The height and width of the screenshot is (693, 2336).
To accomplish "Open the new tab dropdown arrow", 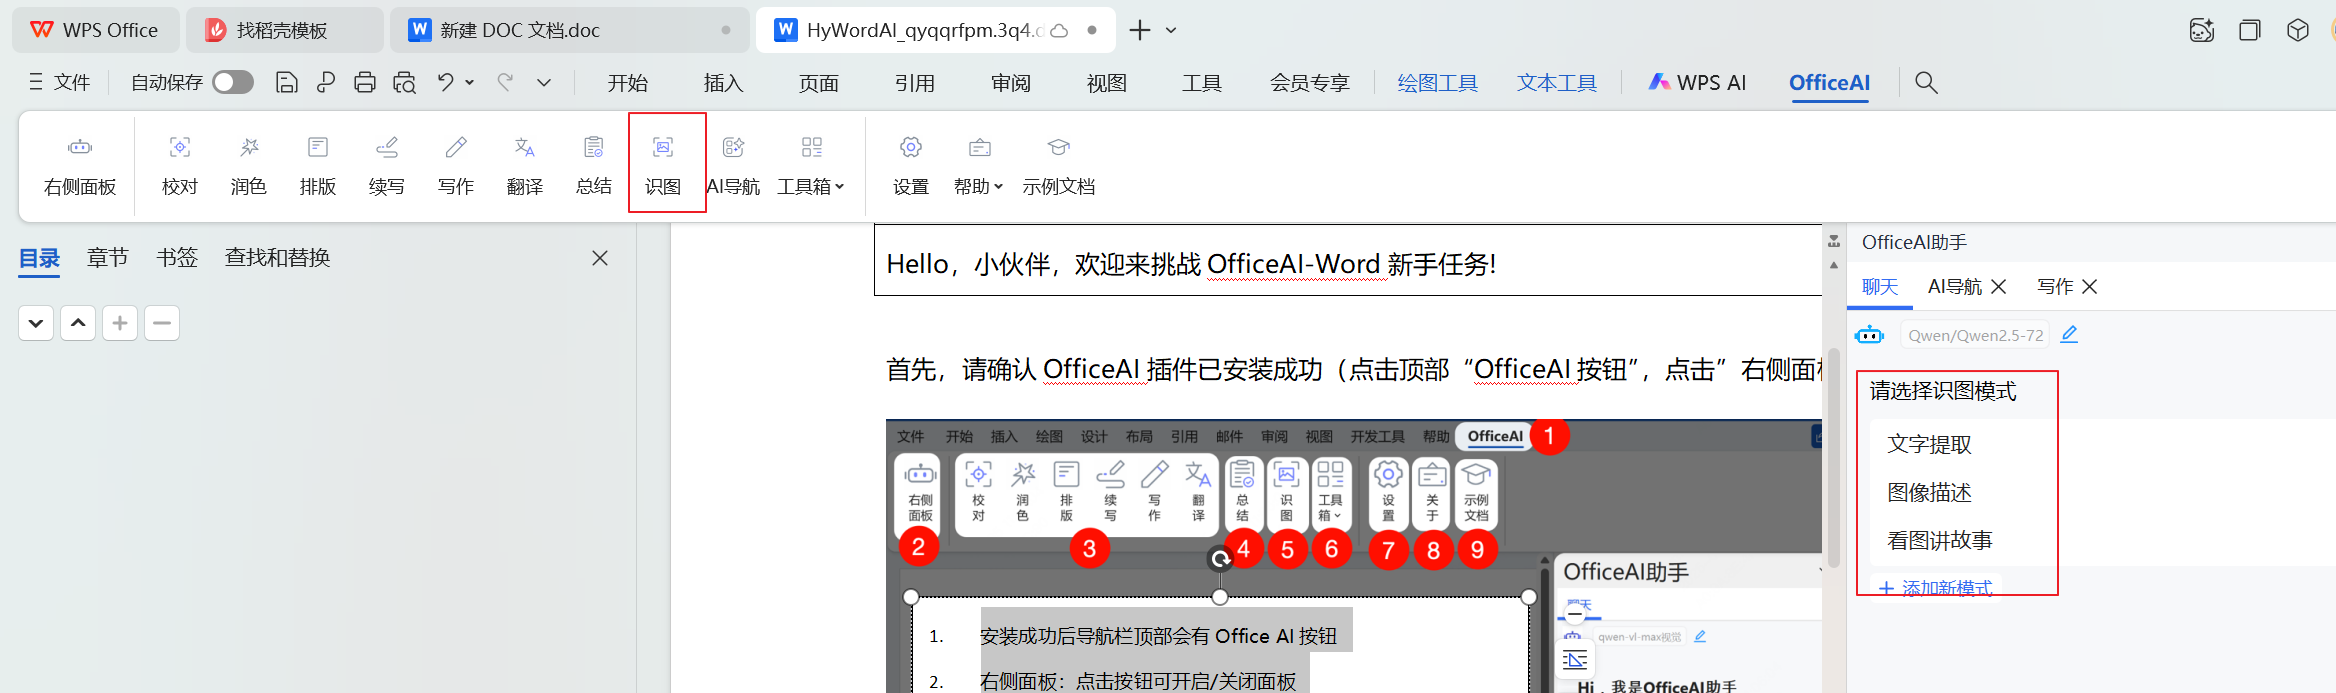I will coord(1171,30).
